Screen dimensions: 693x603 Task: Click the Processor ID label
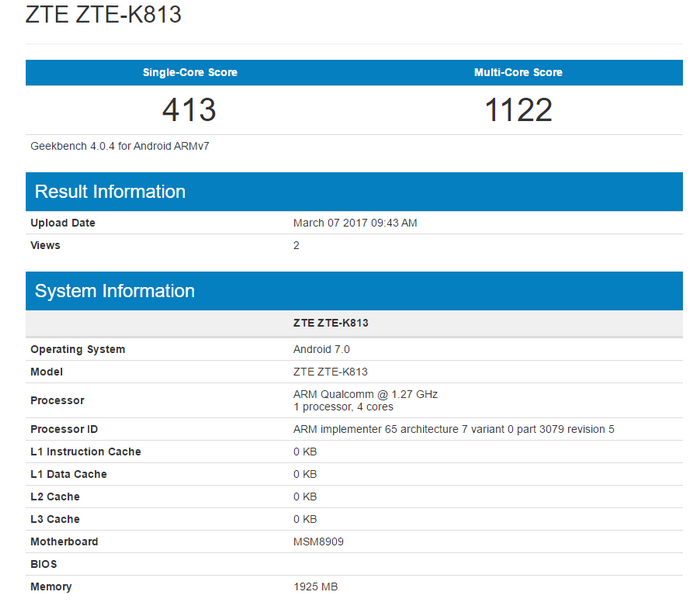[x=64, y=429]
